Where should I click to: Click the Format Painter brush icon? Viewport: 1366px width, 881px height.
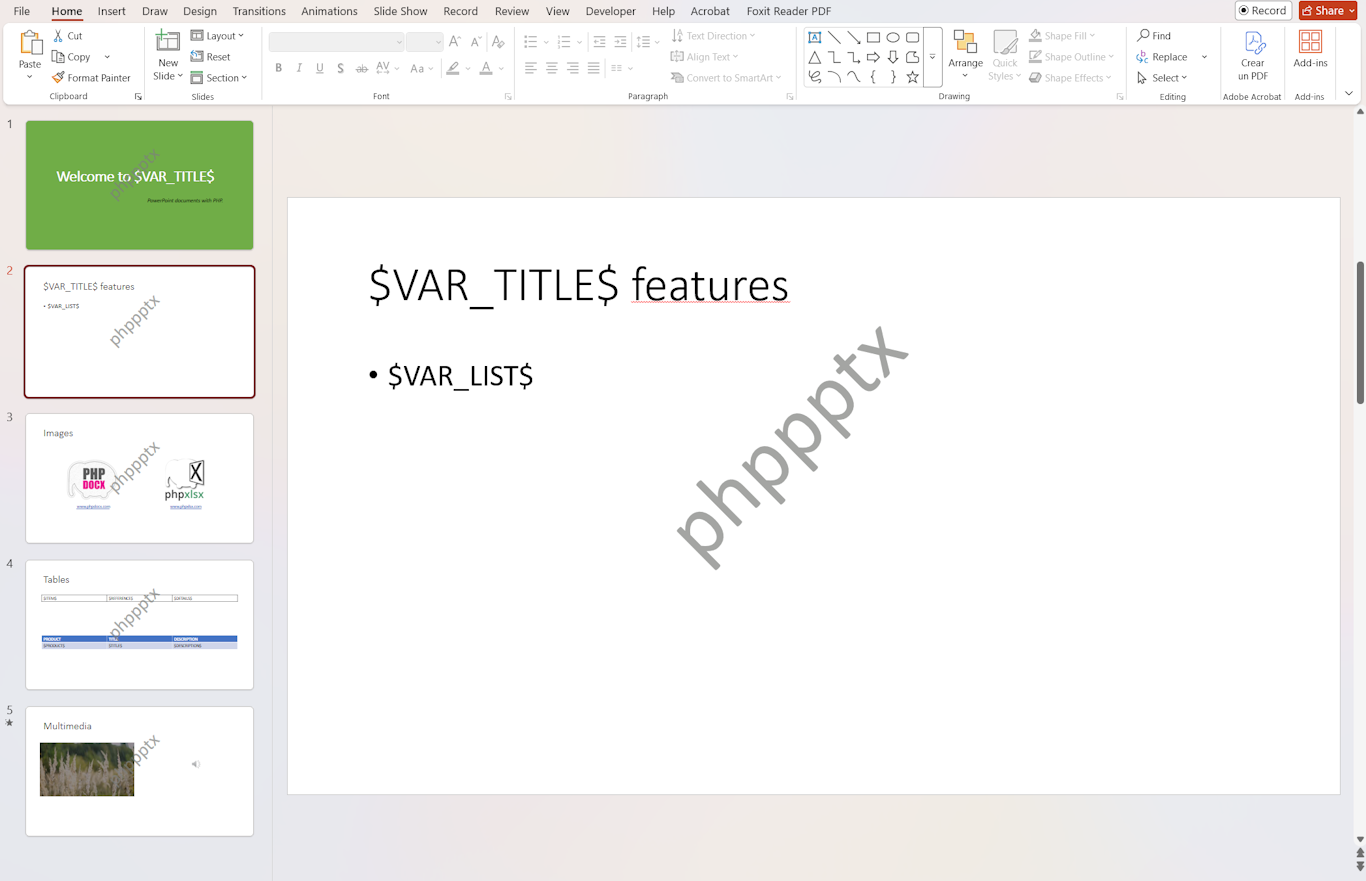point(59,78)
